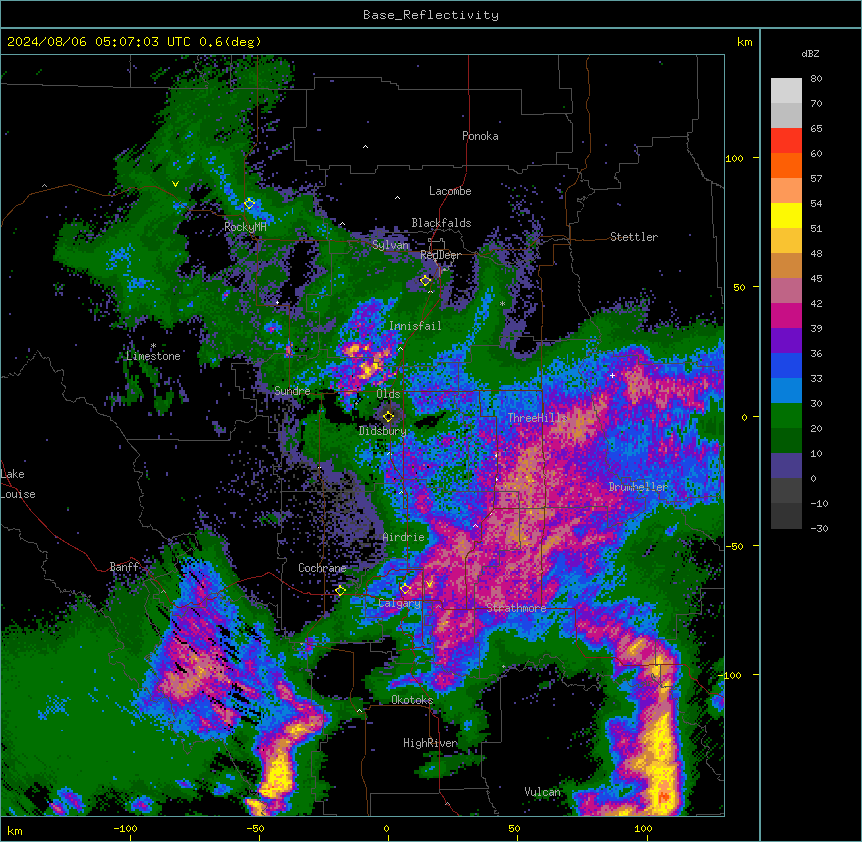Viewport: 862px width, 842px height.
Task: Select the white-grey 80-70 dBZ legend color
Action: (x=786, y=91)
